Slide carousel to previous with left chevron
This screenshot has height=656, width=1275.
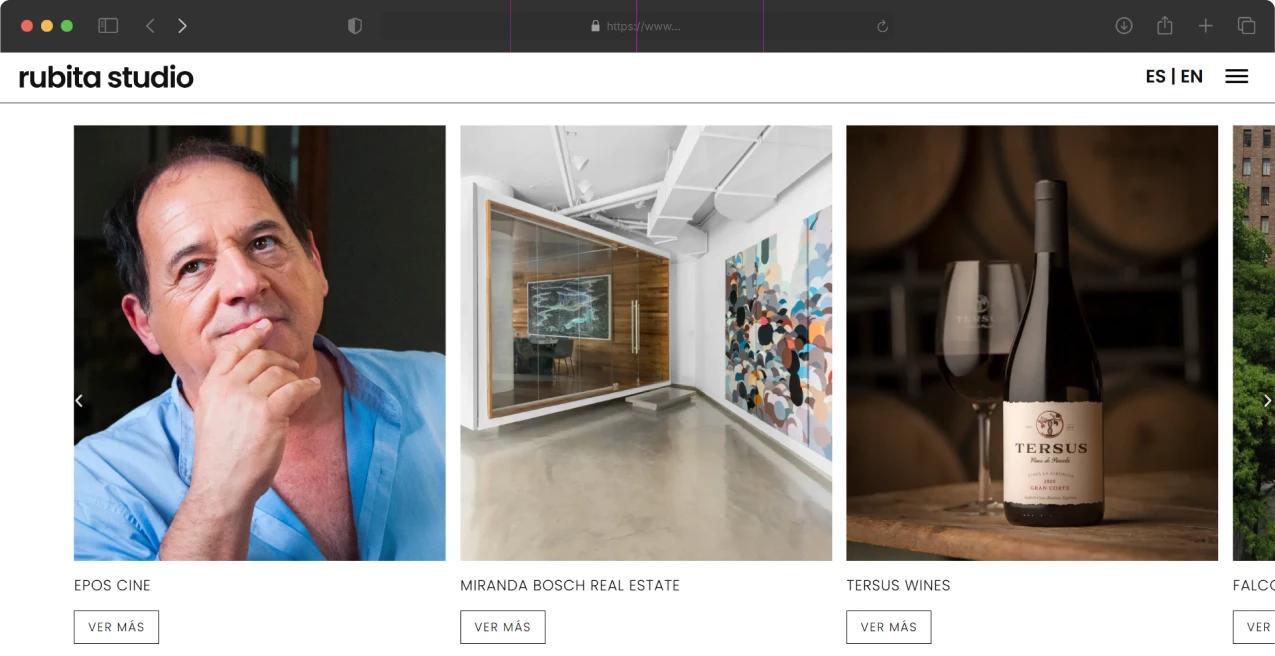pos(79,401)
